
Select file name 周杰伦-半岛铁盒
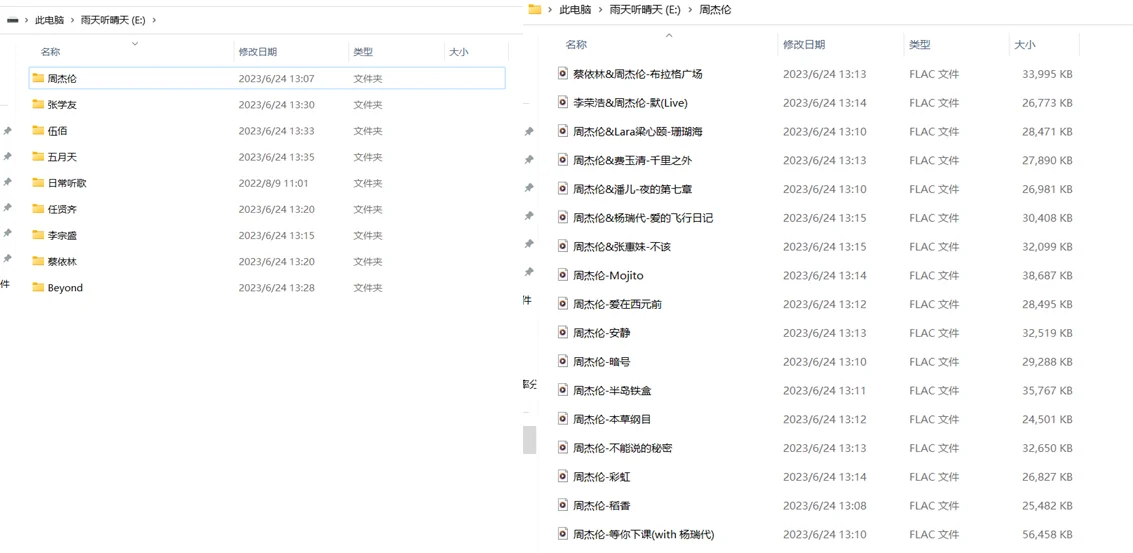pos(613,390)
